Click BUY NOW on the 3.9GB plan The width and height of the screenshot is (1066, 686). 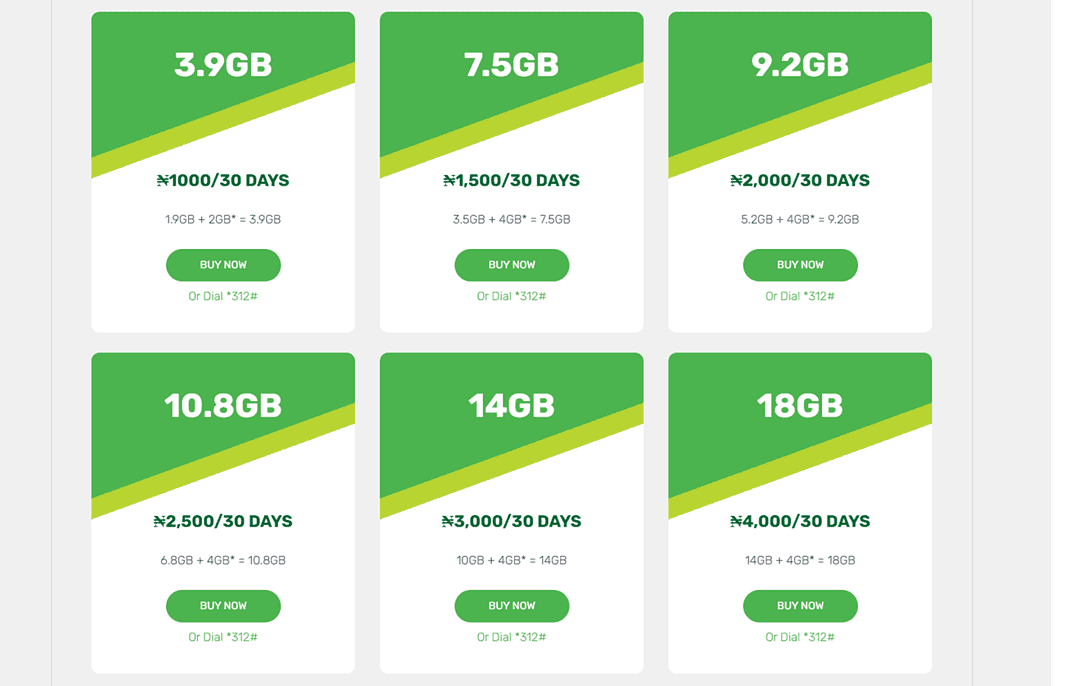(x=222, y=264)
